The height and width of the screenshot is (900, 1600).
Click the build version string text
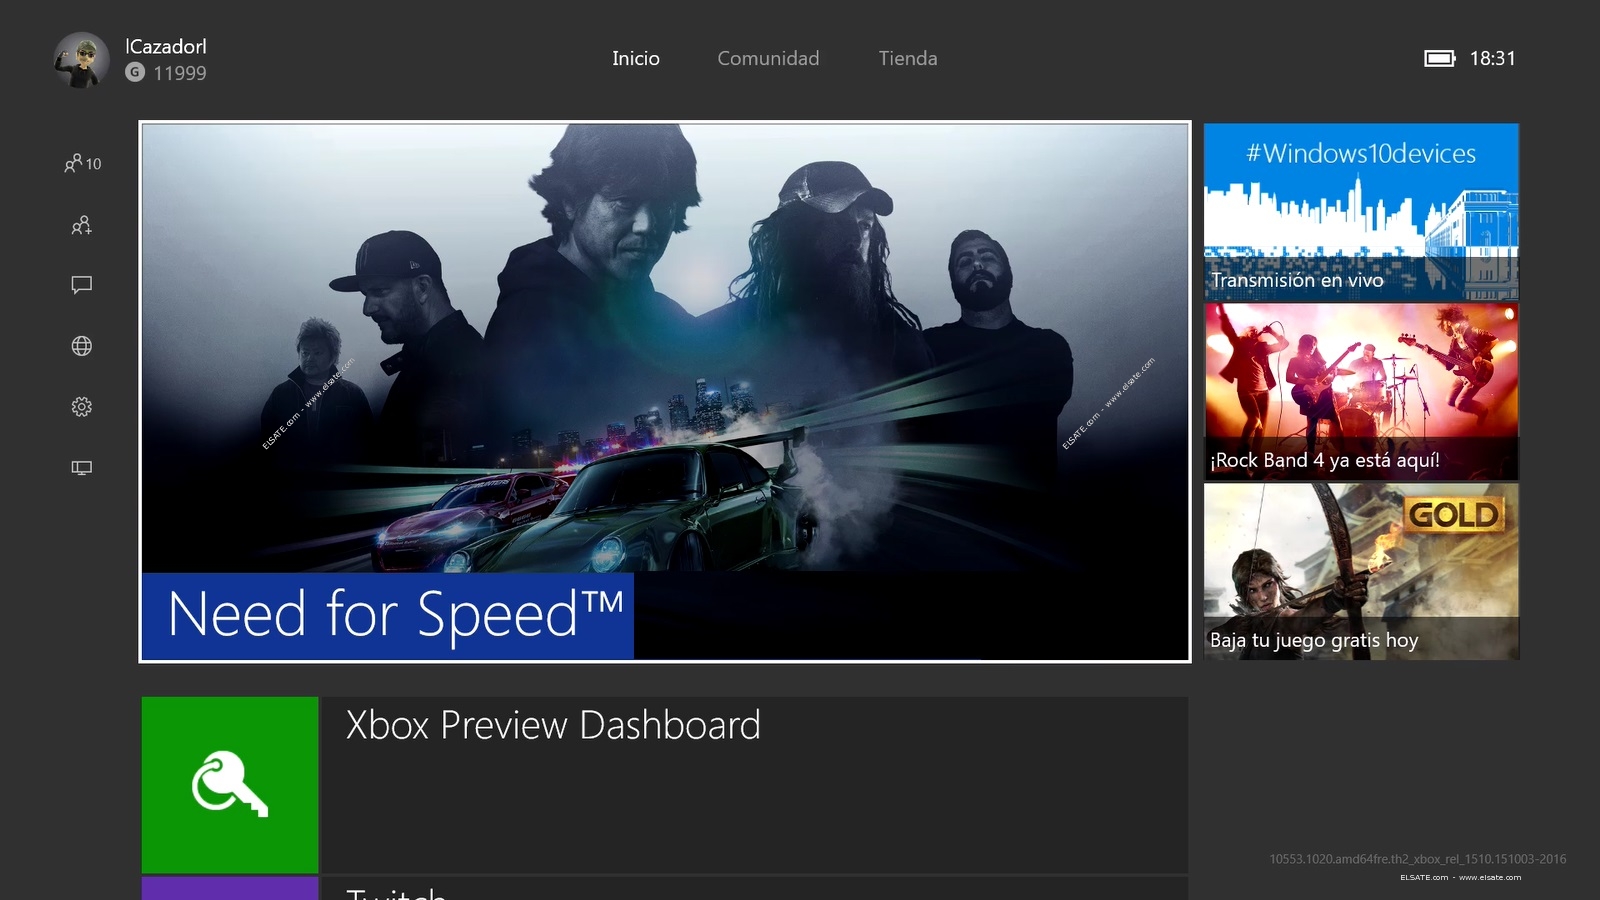pyautogui.click(x=1418, y=859)
